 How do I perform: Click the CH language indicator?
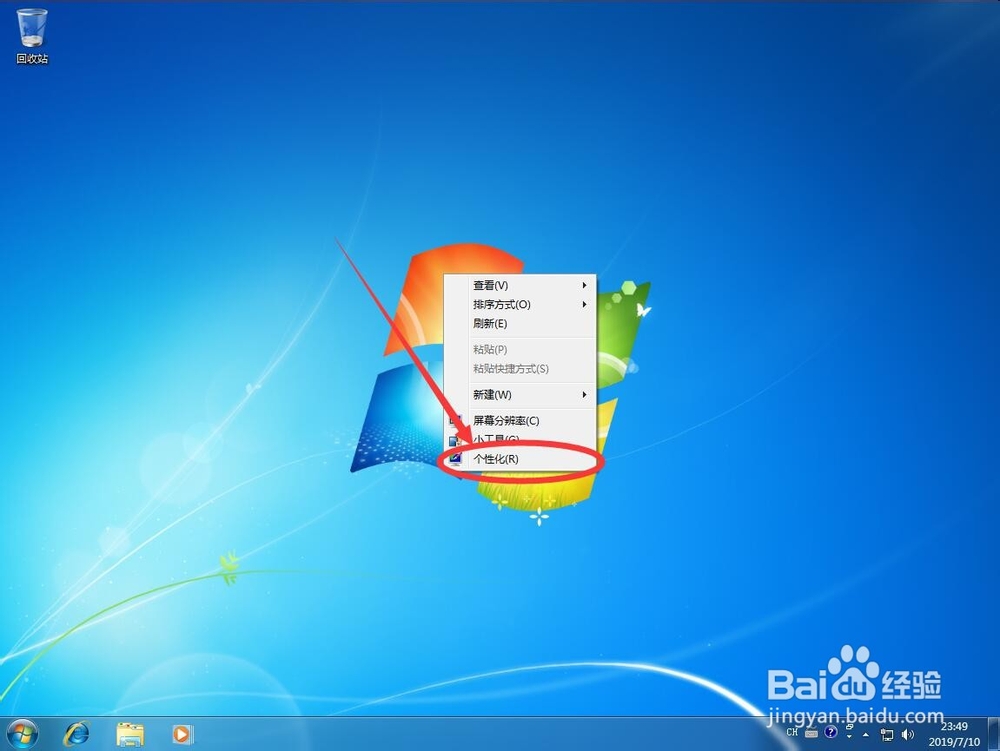coord(792,733)
